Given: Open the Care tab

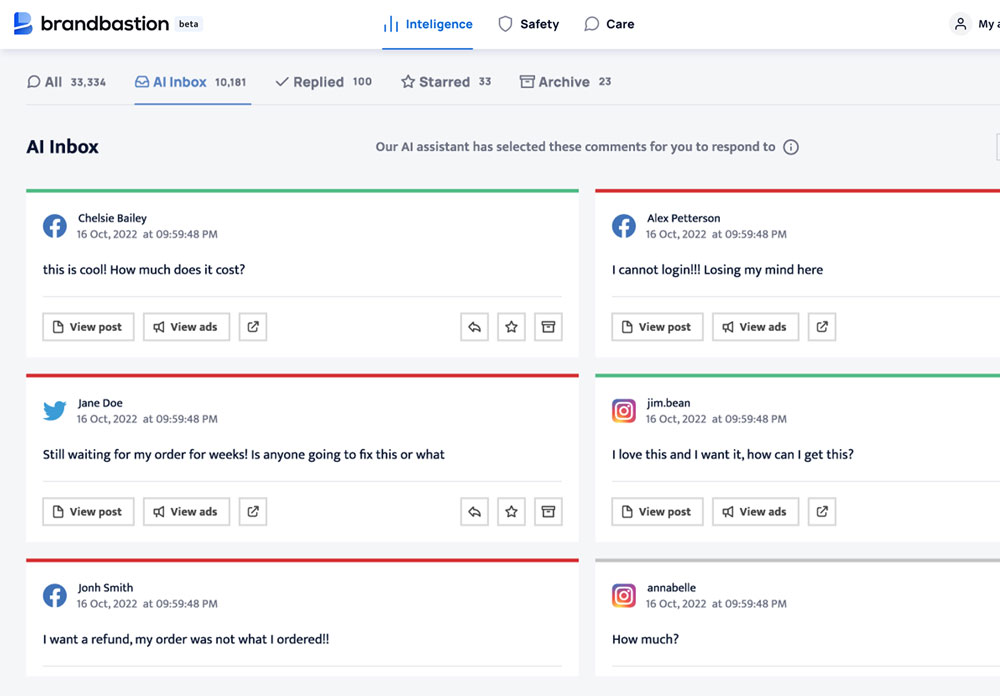Looking at the screenshot, I should (609, 24).
